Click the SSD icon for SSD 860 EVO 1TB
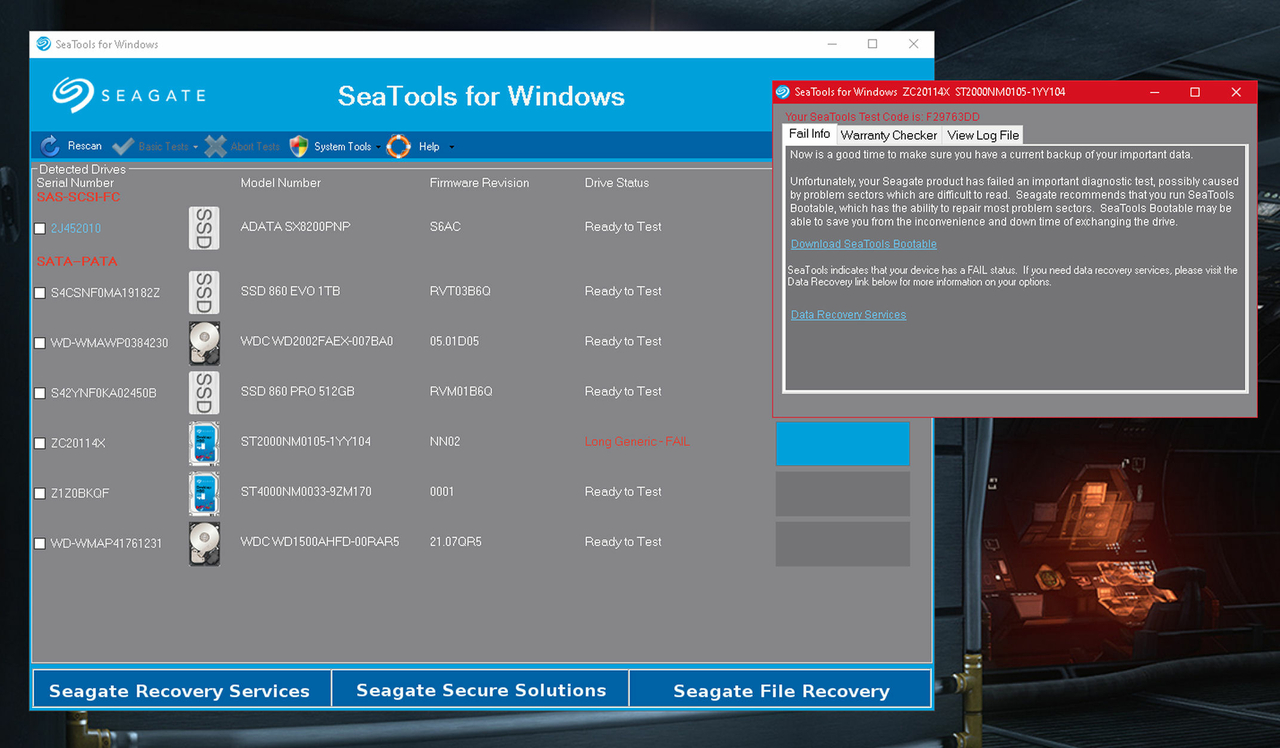Image resolution: width=1280 pixels, height=748 pixels. 204,292
